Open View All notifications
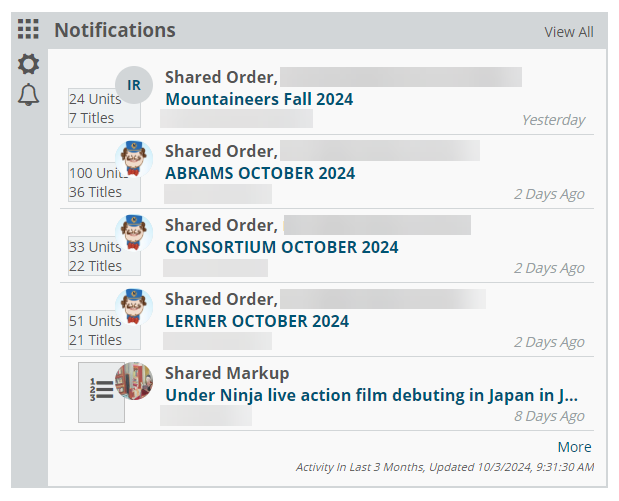The image size is (619, 501). pos(569,32)
